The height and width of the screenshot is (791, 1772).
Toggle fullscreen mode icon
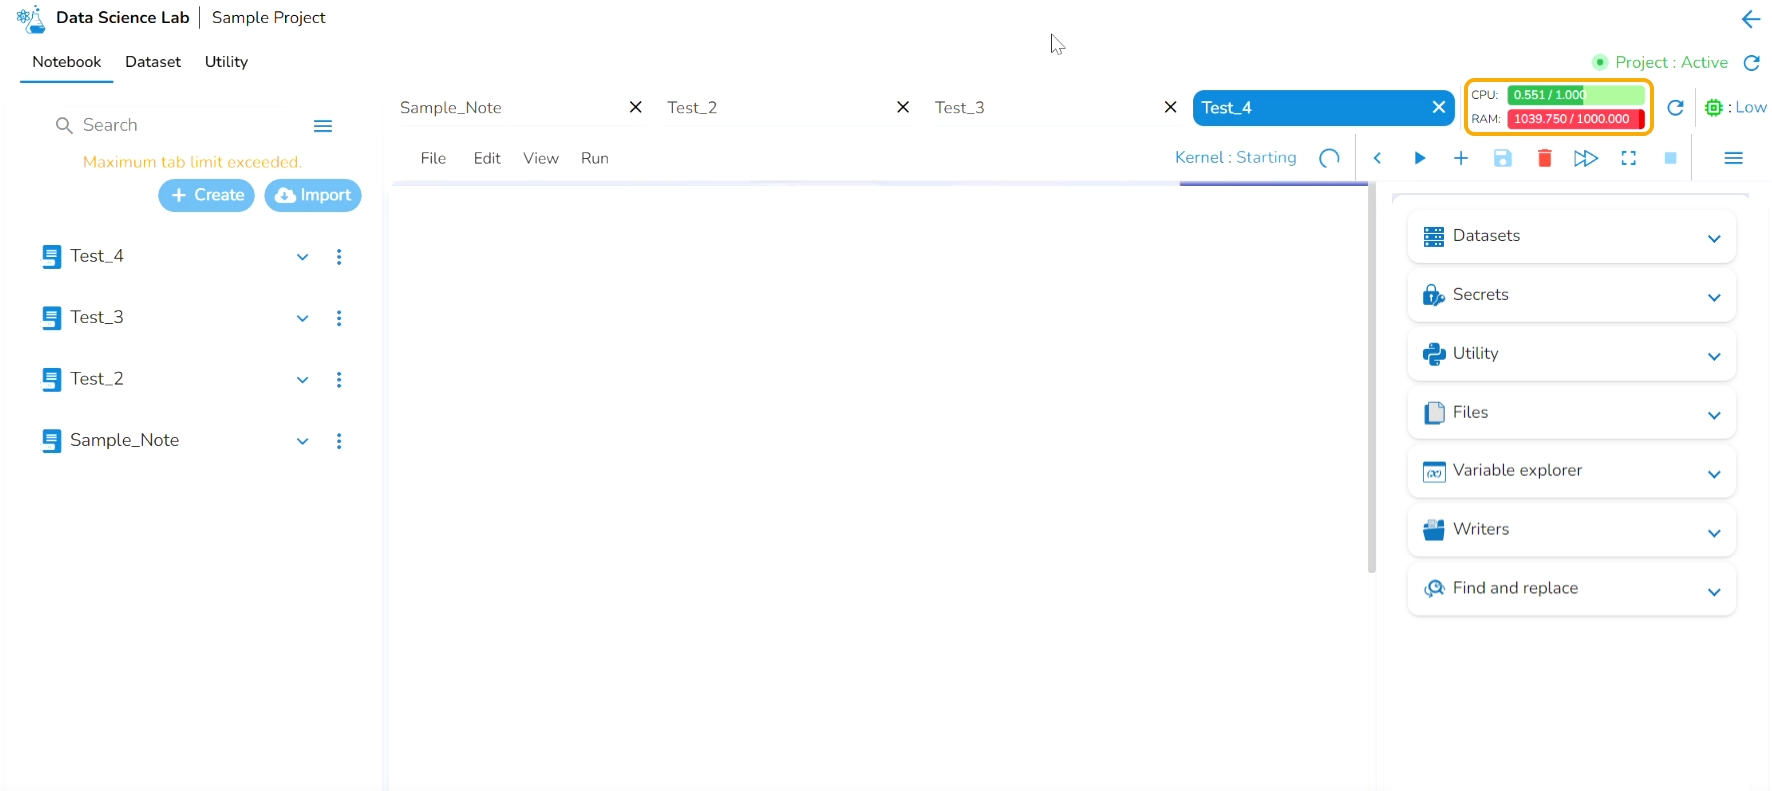(1629, 158)
